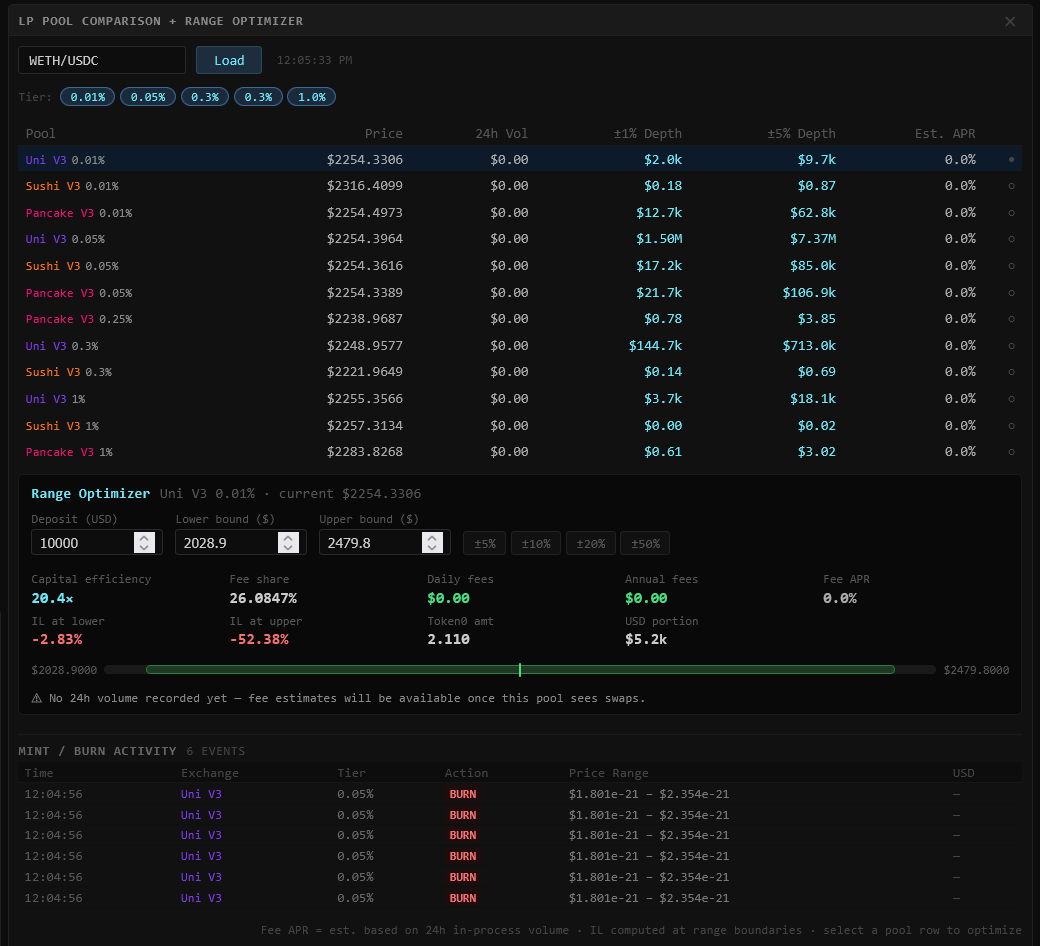The image size is (1040, 946).
Task: Click the 12:05:33 PM timestamp
Action: 314,60
